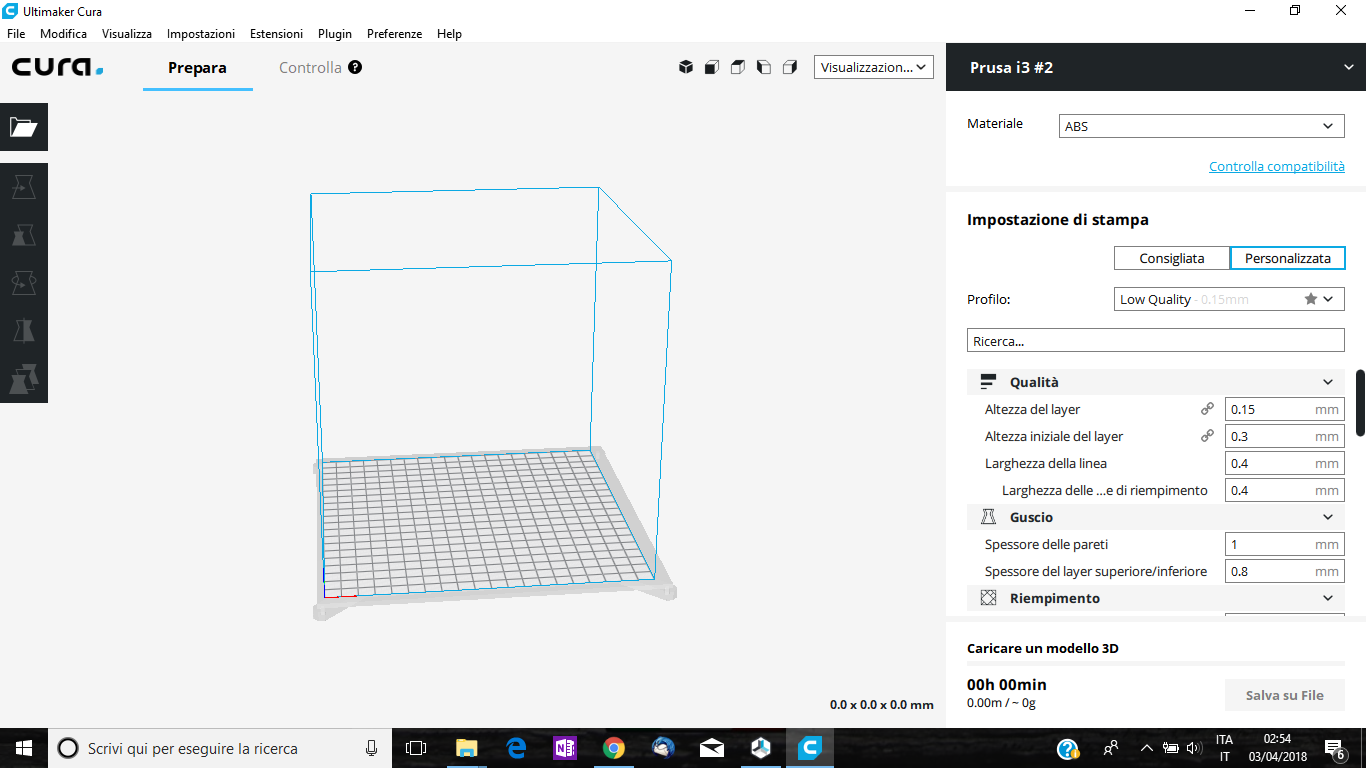Viewport: 1366px width, 768px height.
Task: Switch to the Controlla tab
Action: click(x=310, y=68)
